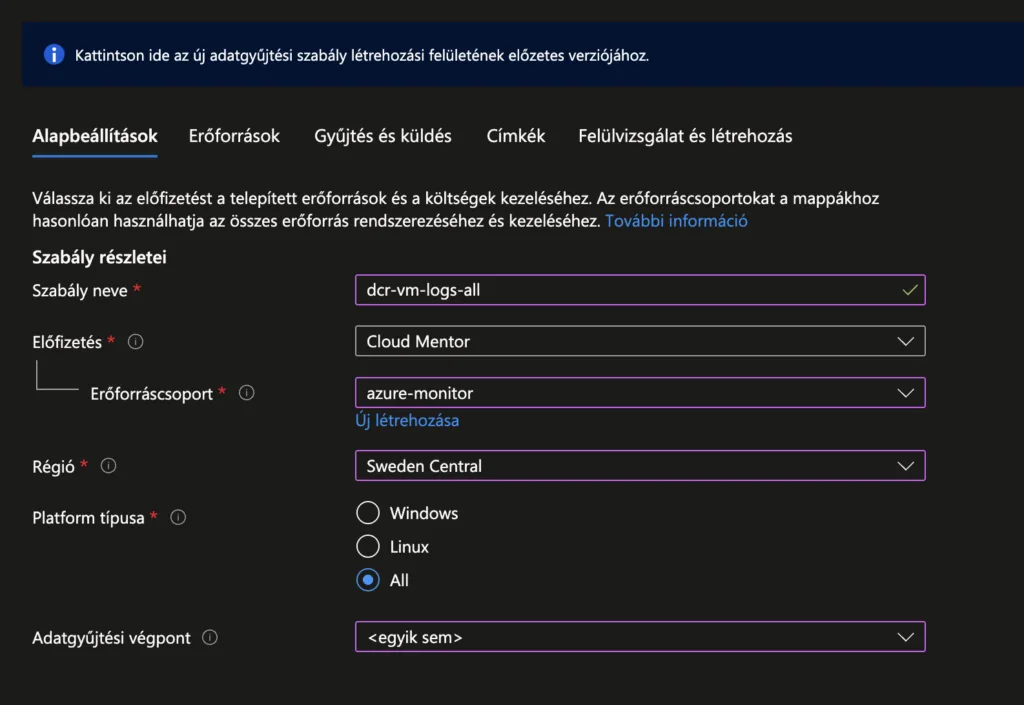This screenshot has width=1024, height=705.
Task: Click the info icon in the blue banner
Action: coord(54,55)
